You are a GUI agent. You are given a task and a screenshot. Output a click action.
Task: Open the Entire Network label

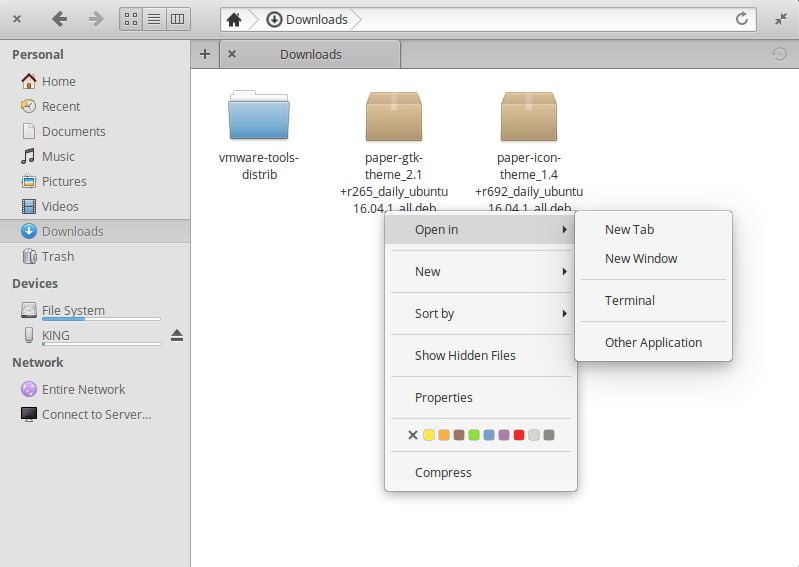[84, 389]
